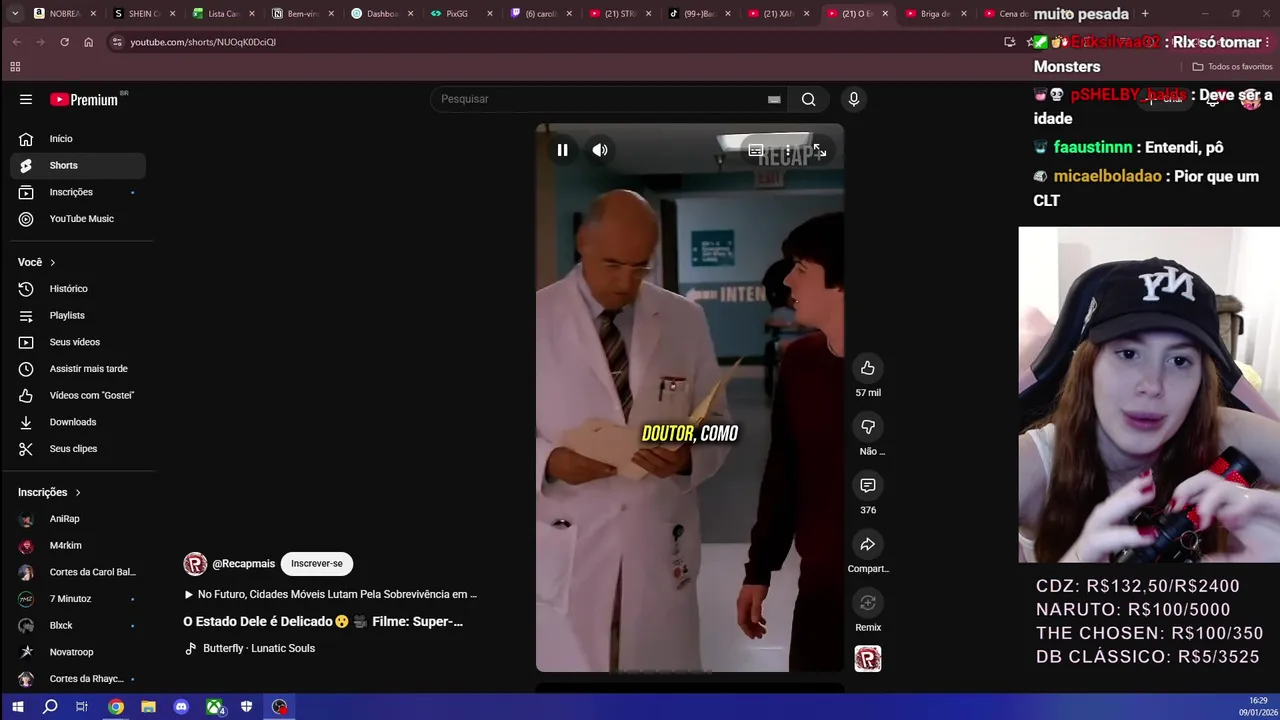Screen dimensions: 1280x720
Task: Pause the Shorts video
Action: pos(562,150)
